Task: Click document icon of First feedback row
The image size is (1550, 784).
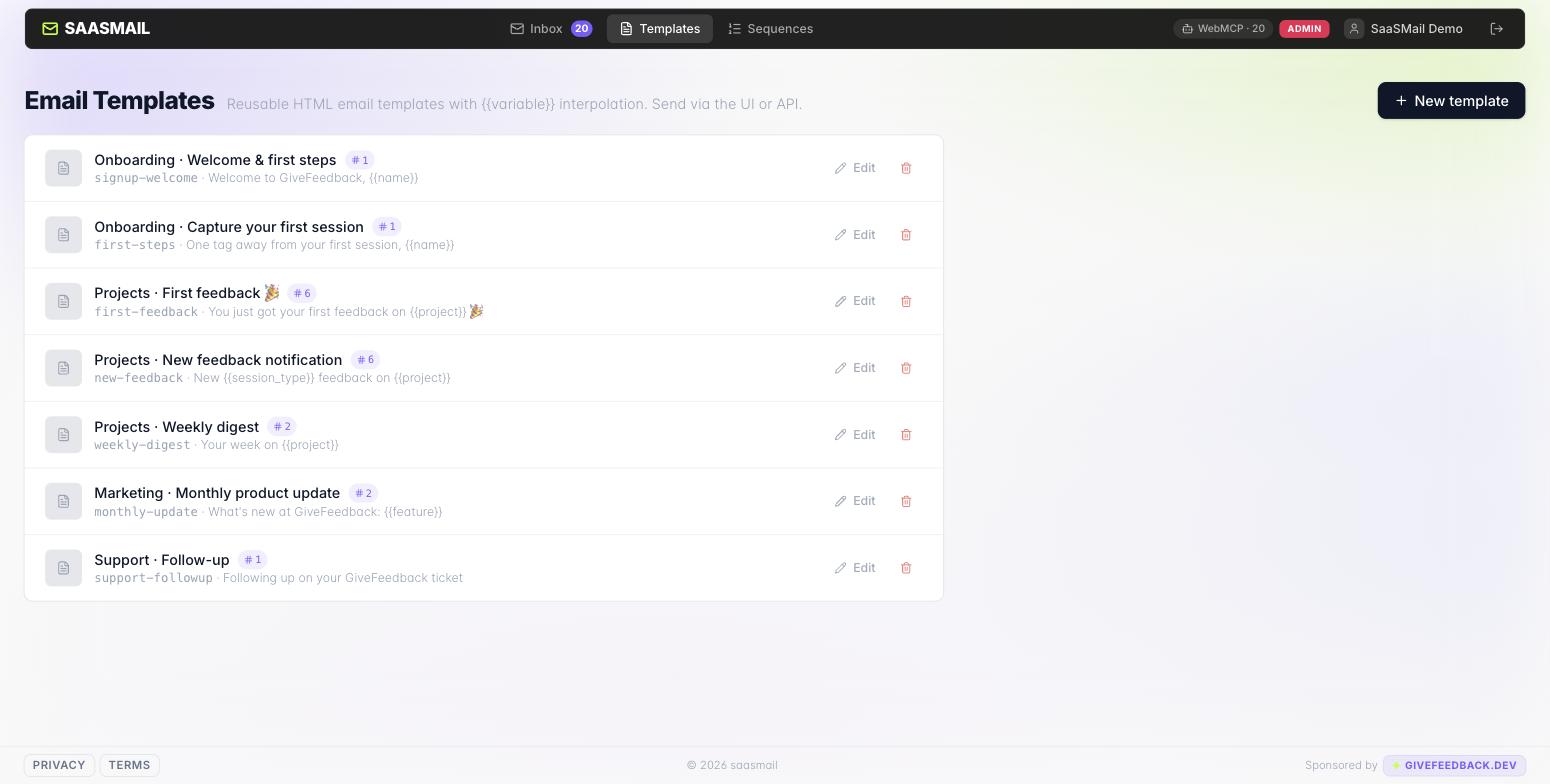Action: 63,301
